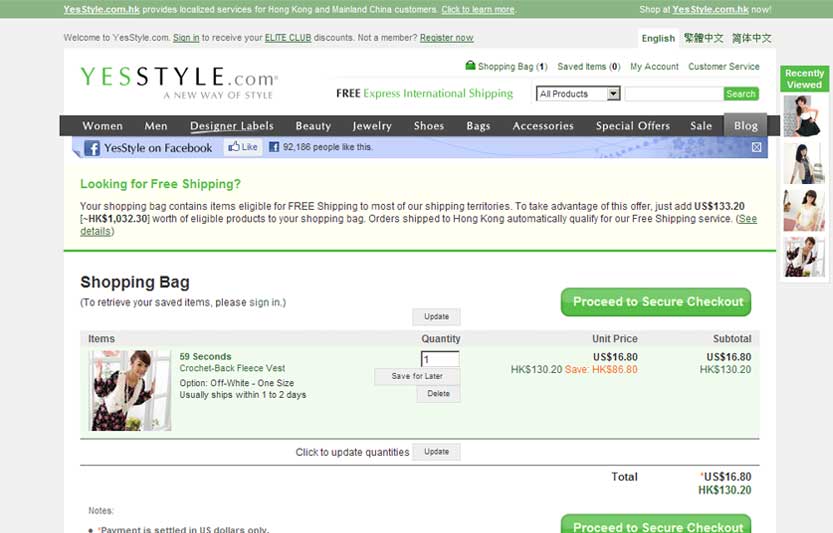The width and height of the screenshot is (833, 533).
Task: Focus the Quantity input field
Action: click(x=440, y=359)
